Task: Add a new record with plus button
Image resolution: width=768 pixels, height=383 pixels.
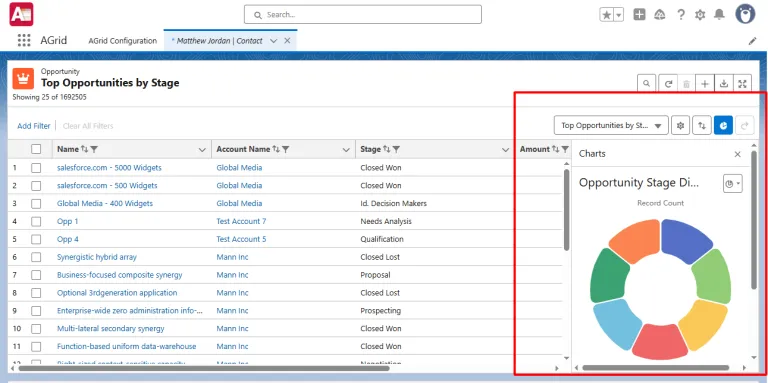Action: coord(705,84)
